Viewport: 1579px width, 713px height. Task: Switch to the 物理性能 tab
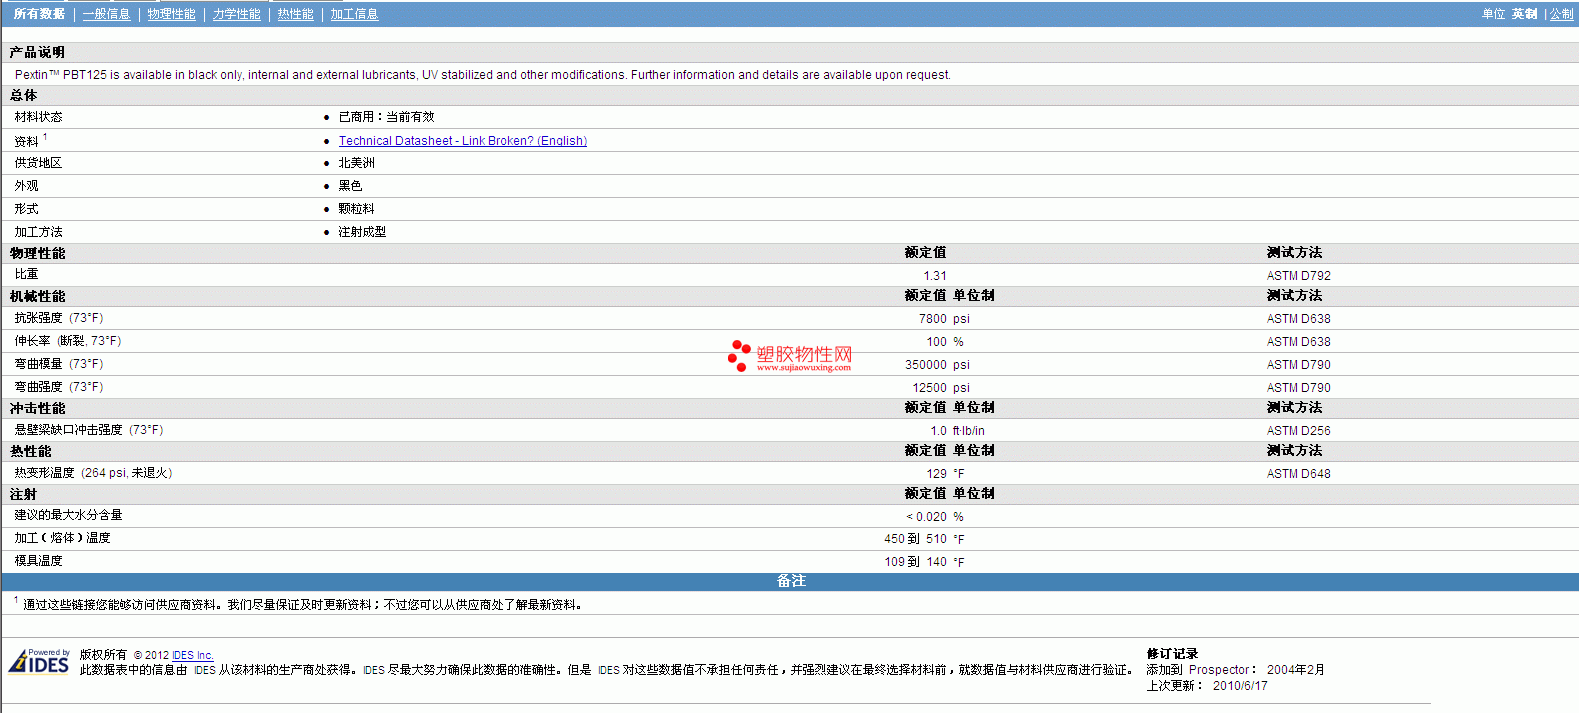click(171, 14)
